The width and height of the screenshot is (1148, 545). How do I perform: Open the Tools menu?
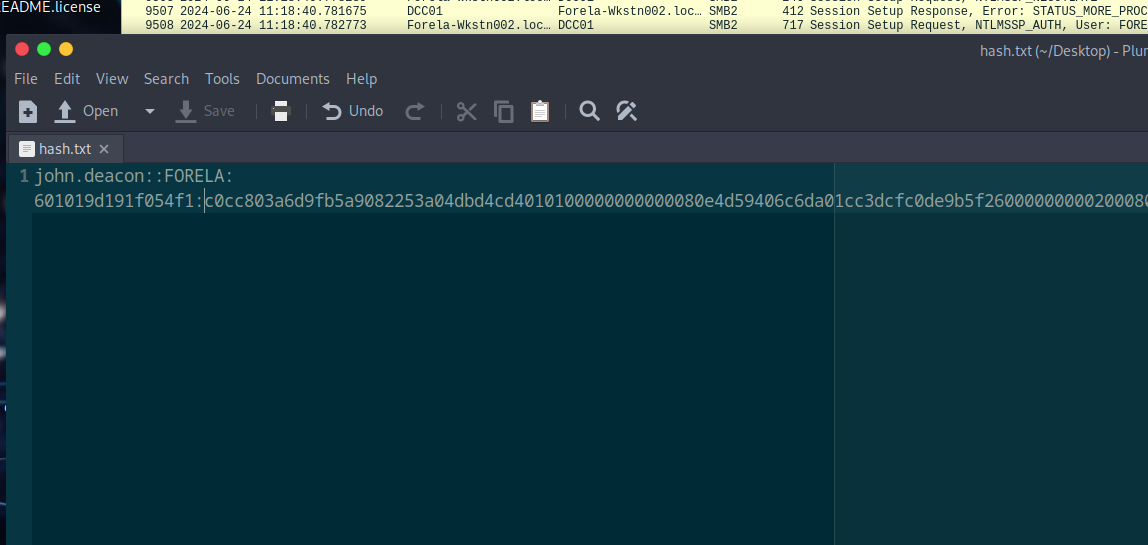point(223,78)
